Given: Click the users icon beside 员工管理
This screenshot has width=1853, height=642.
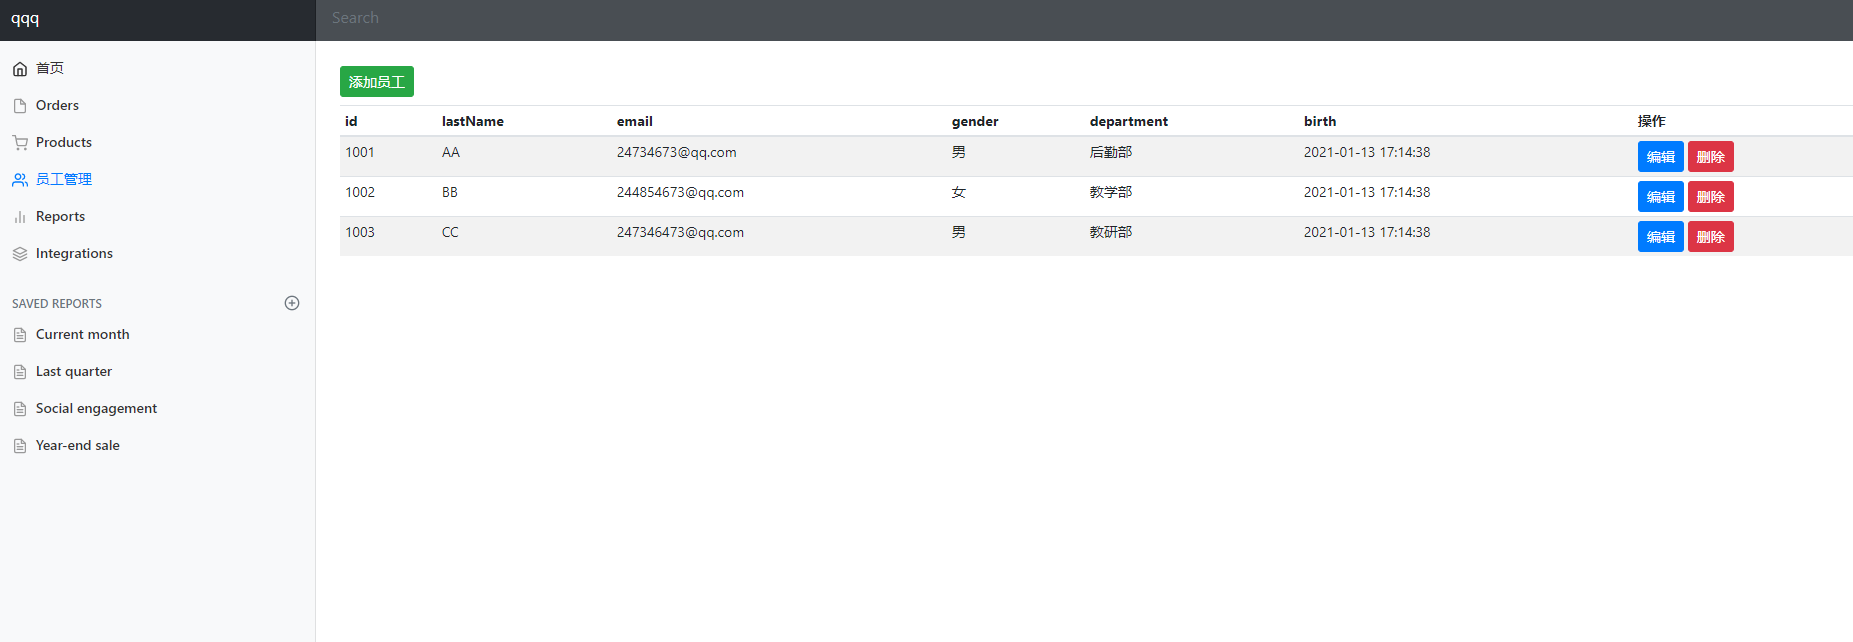Looking at the screenshot, I should coord(20,180).
